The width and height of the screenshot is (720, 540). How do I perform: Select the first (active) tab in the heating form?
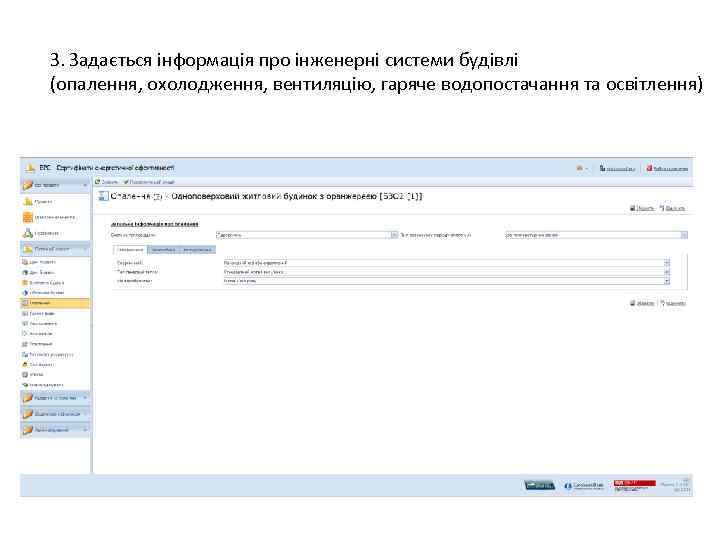point(130,250)
